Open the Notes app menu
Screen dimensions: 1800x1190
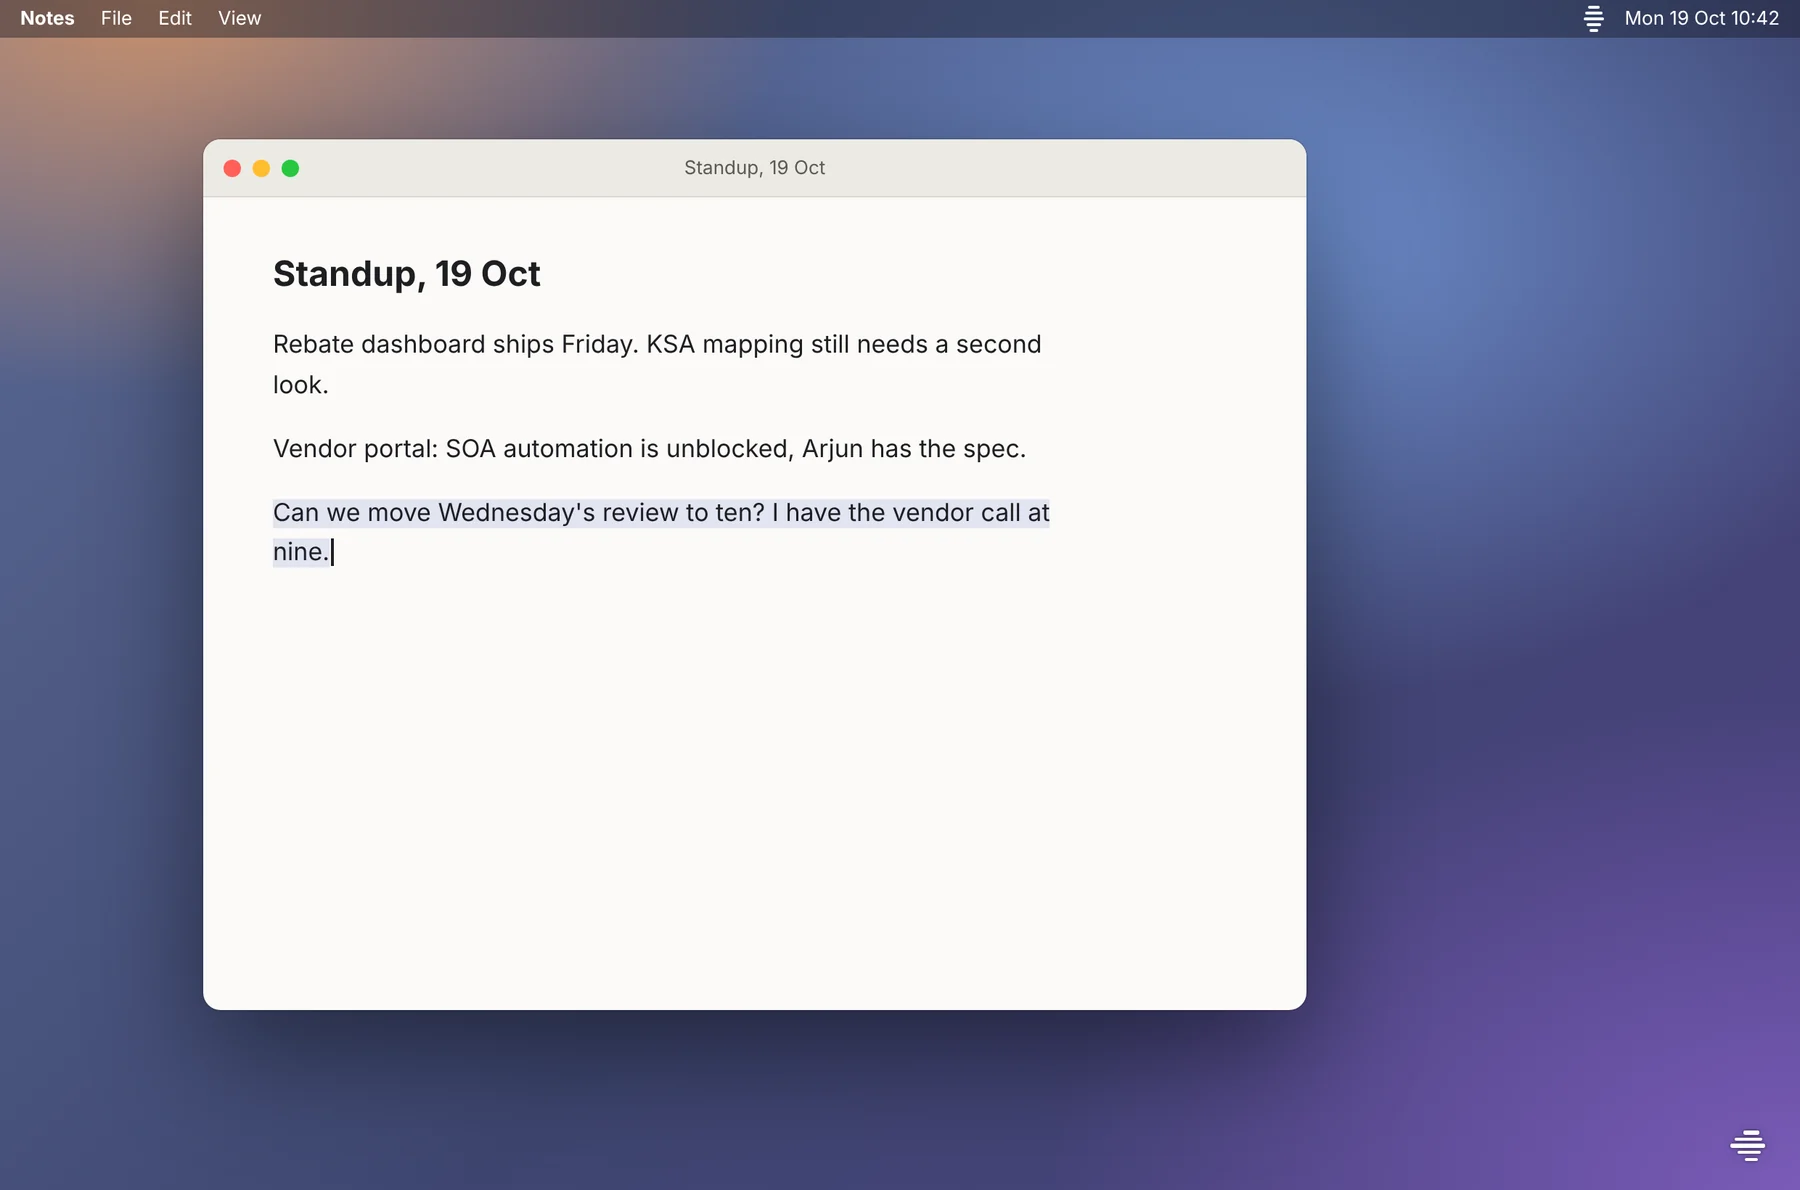pos(47,18)
